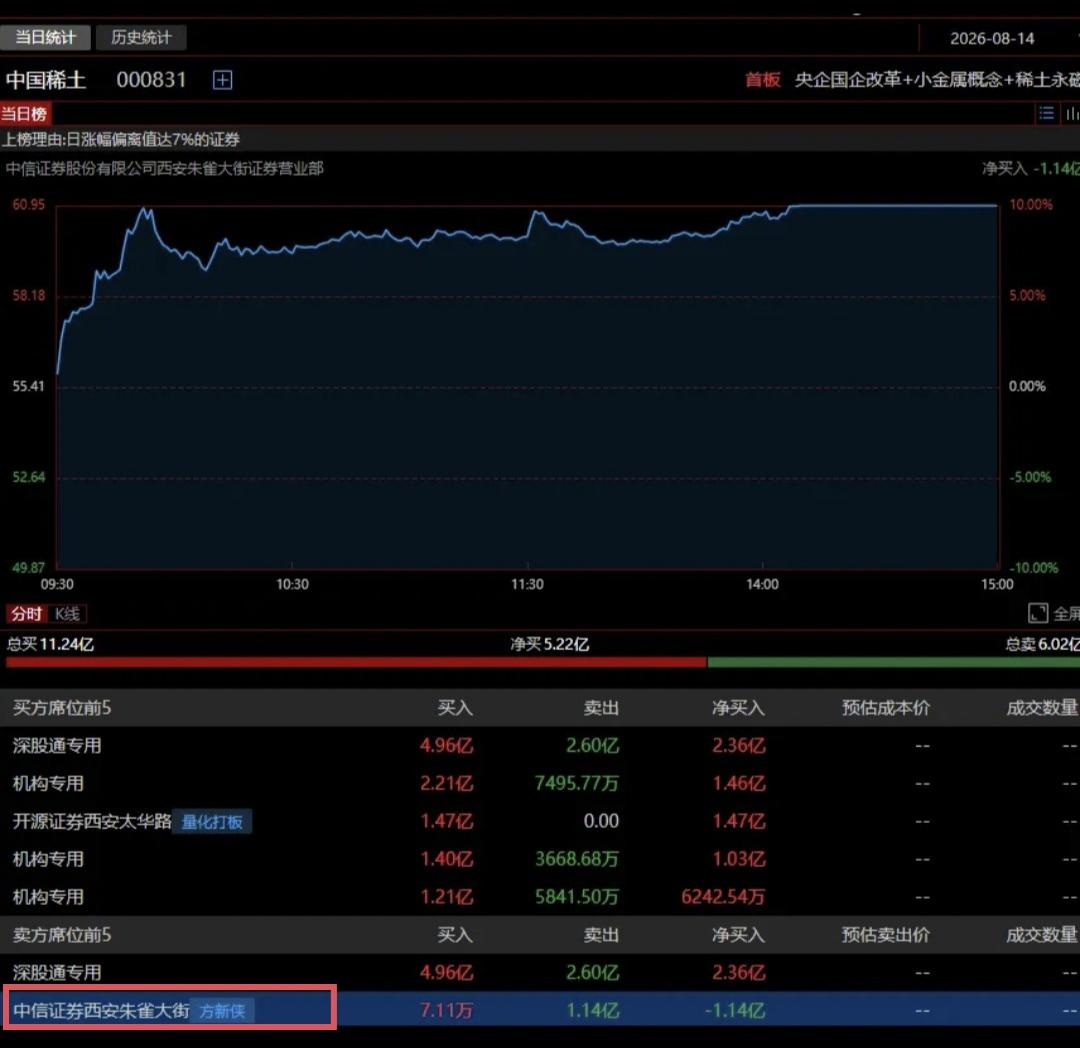Click the red buy portion of ratio bar
This screenshot has height=1048, width=1080.
(356, 662)
